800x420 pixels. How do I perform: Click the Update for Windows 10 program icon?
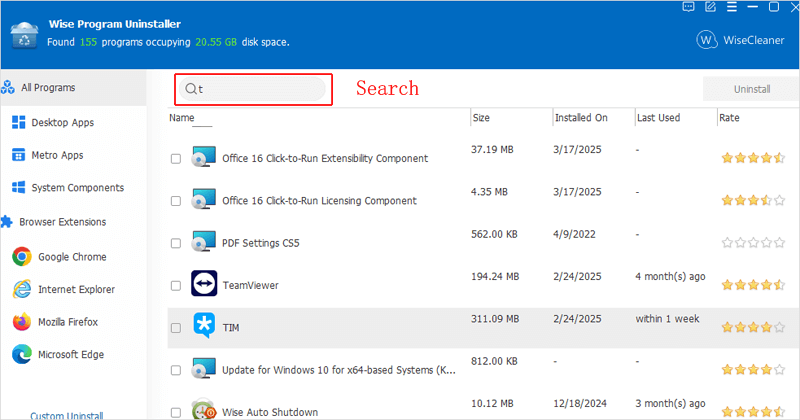point(204,368)
